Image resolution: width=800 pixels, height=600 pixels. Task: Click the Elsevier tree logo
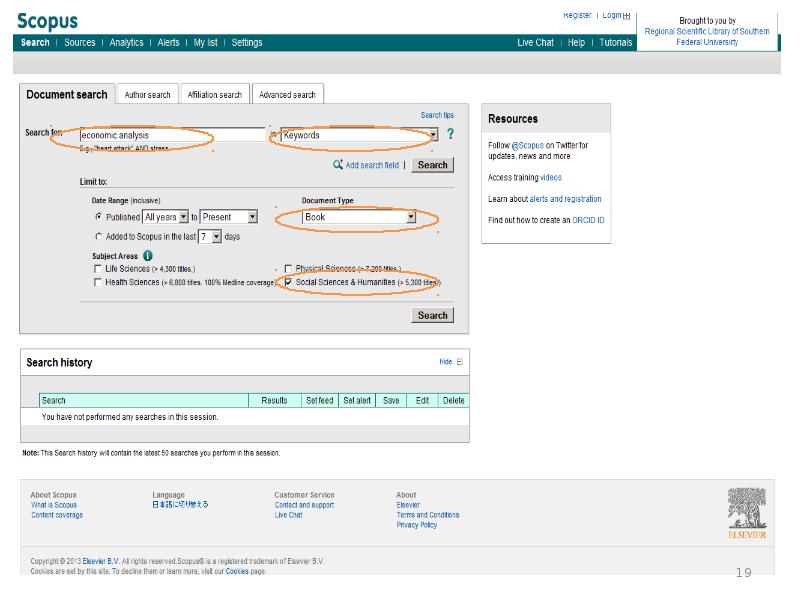click(x=746, y=511)
